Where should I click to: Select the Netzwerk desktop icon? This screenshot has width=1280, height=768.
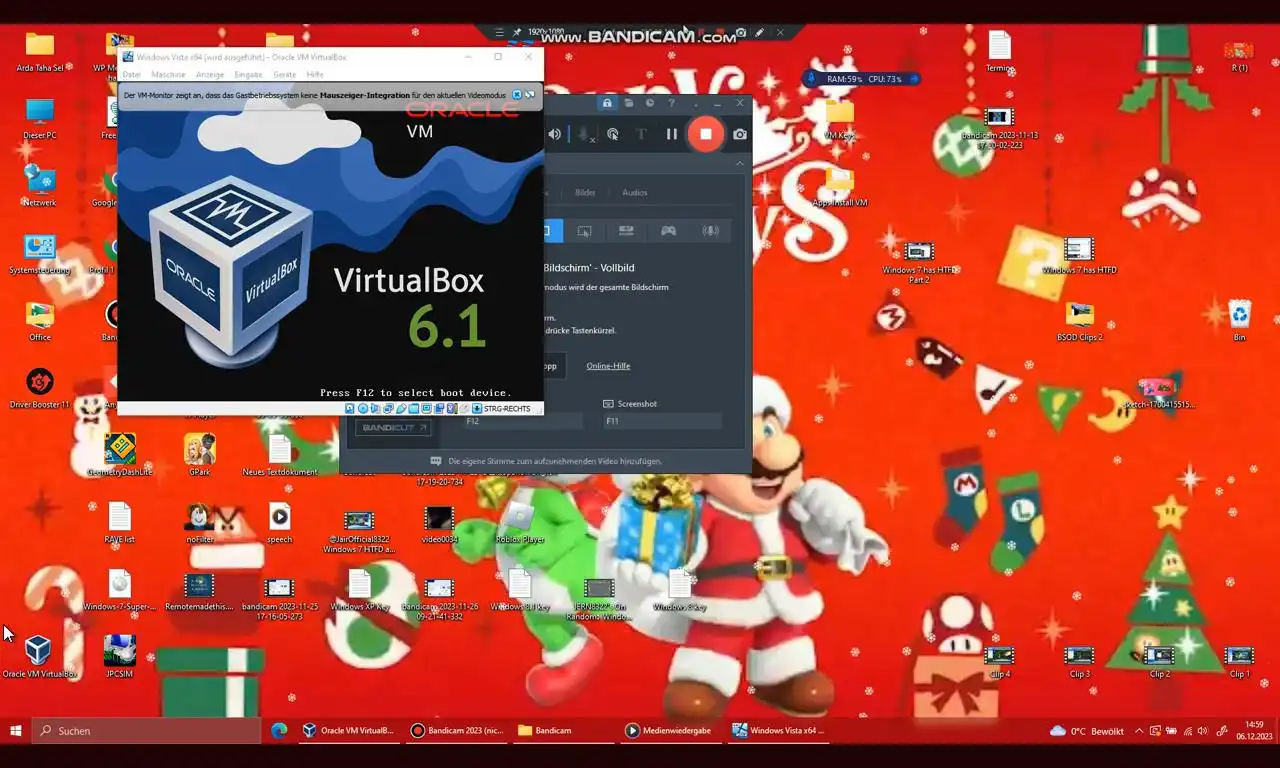[x=40, y=186]
